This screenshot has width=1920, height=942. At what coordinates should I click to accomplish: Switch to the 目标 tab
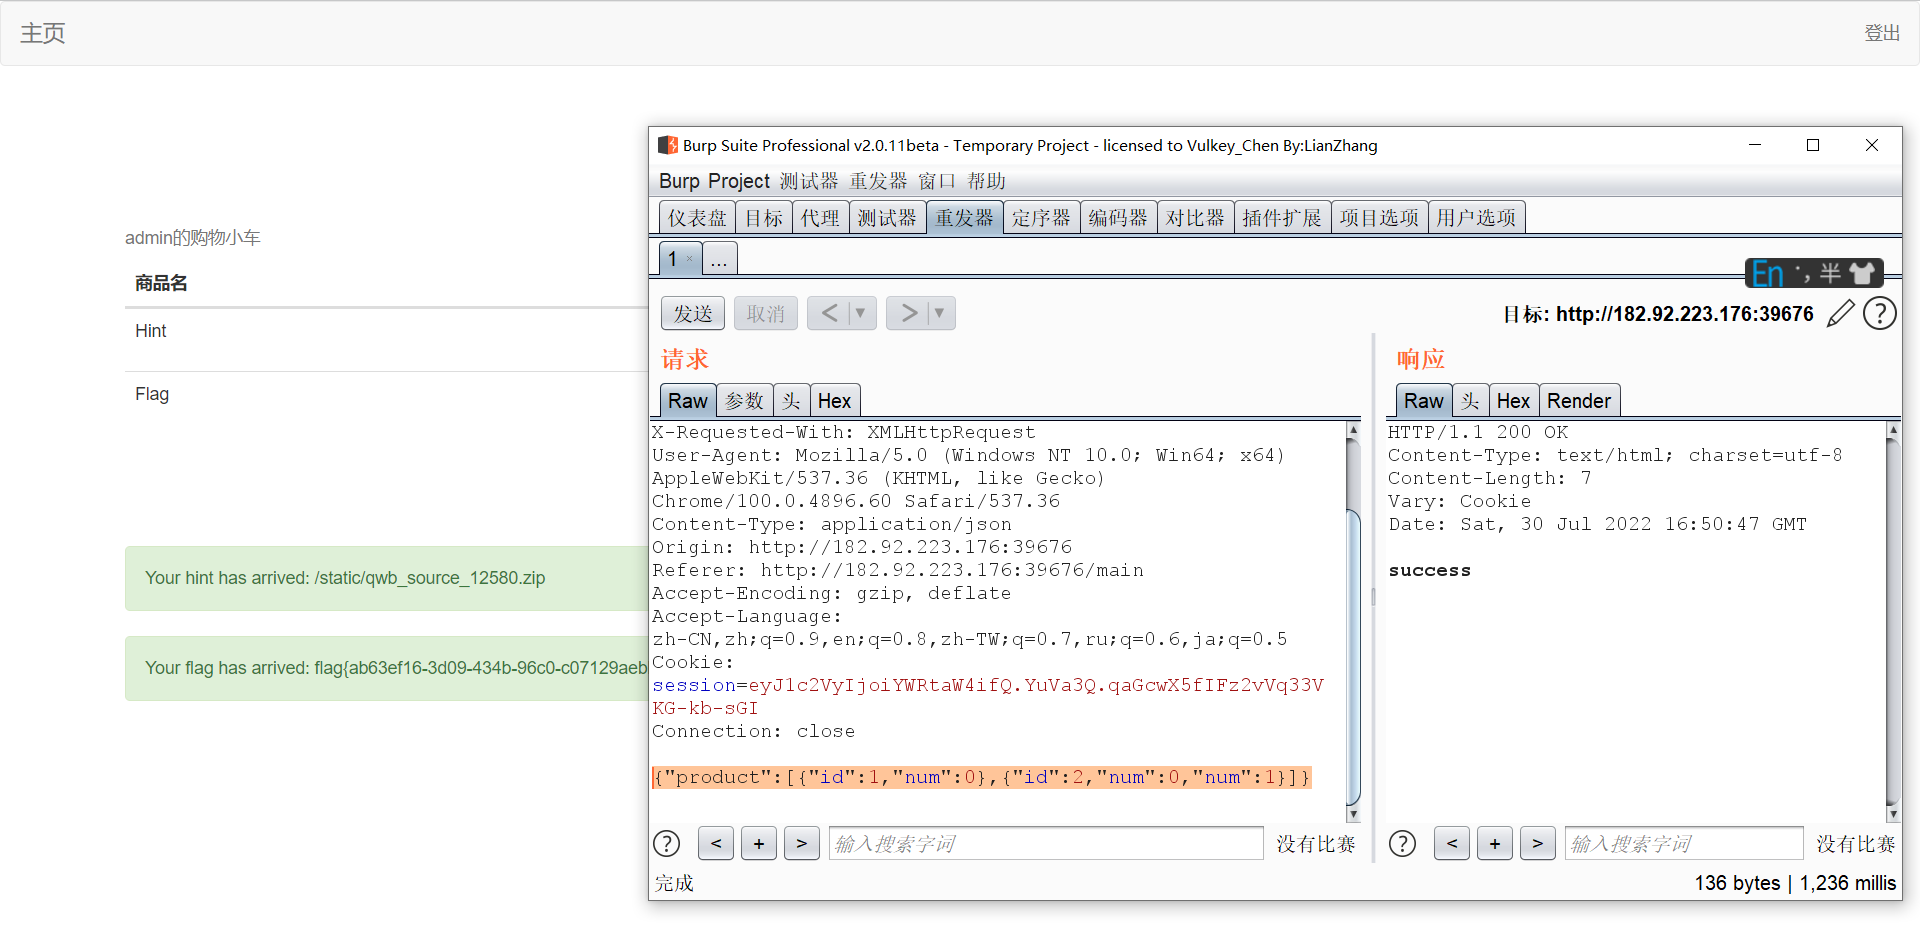(x=764, y=218)
